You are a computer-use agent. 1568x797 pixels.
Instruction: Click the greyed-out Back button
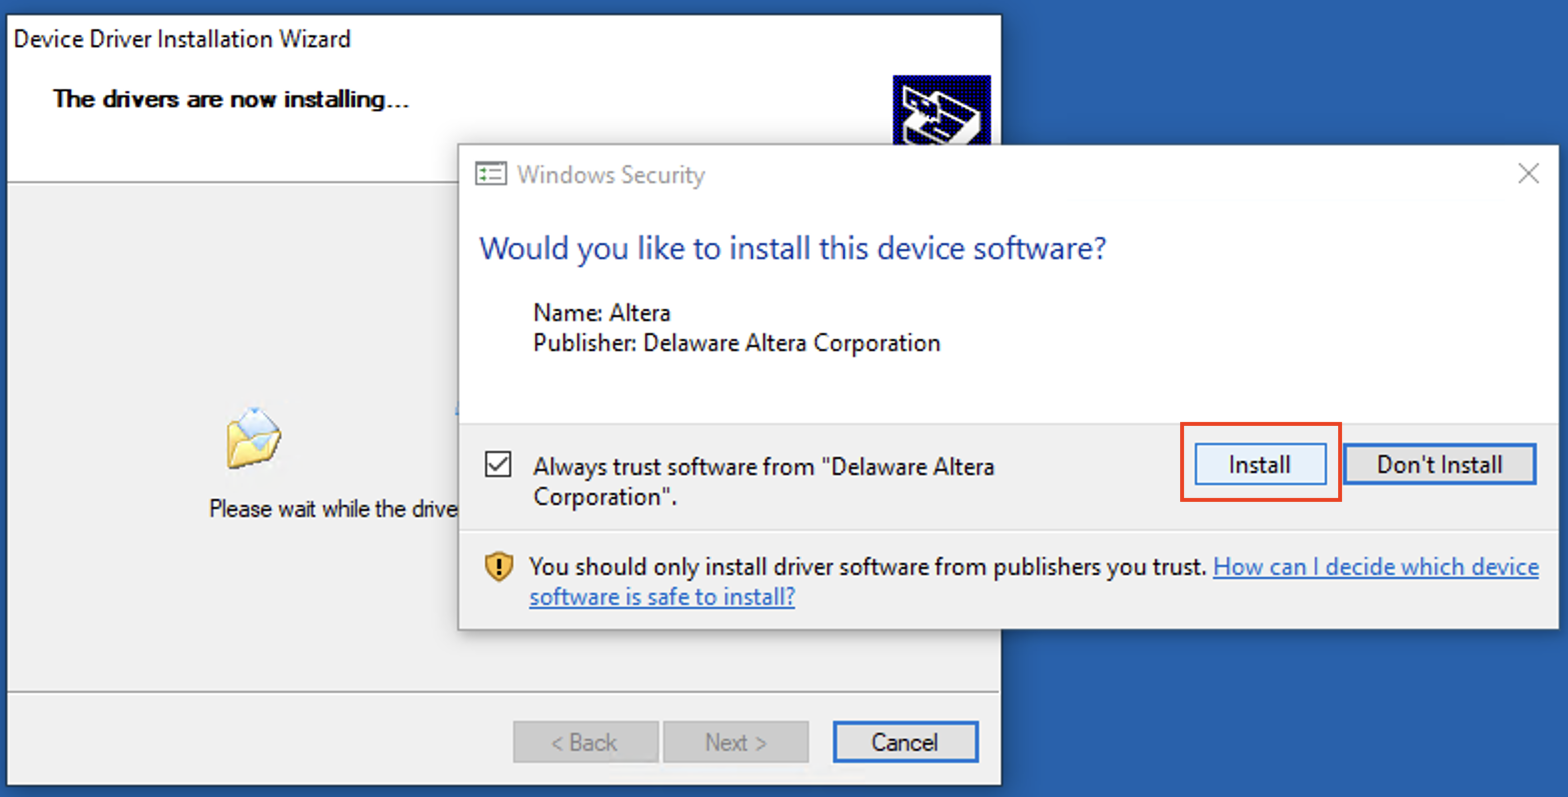click(x=585, y=742)
